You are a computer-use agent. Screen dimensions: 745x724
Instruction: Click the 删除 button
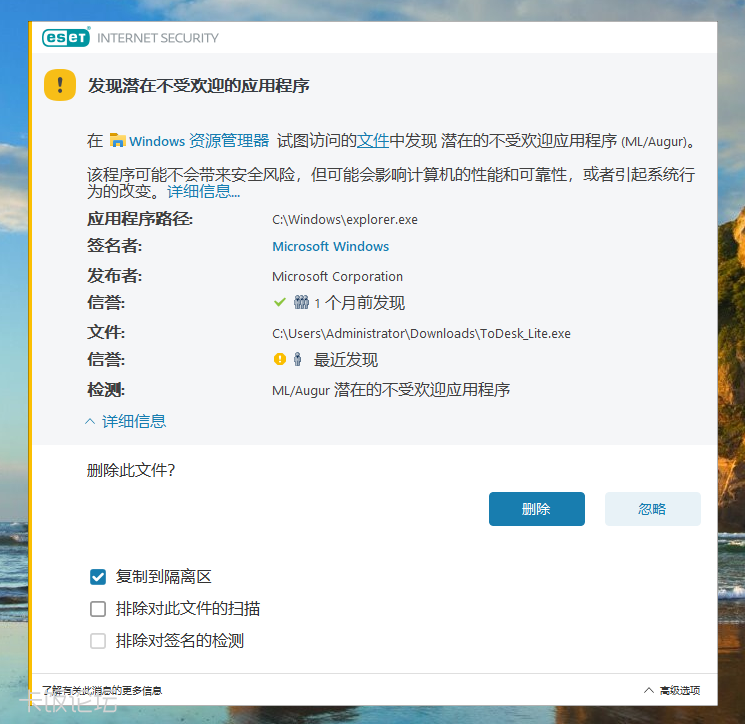click(x=537, y=509)
